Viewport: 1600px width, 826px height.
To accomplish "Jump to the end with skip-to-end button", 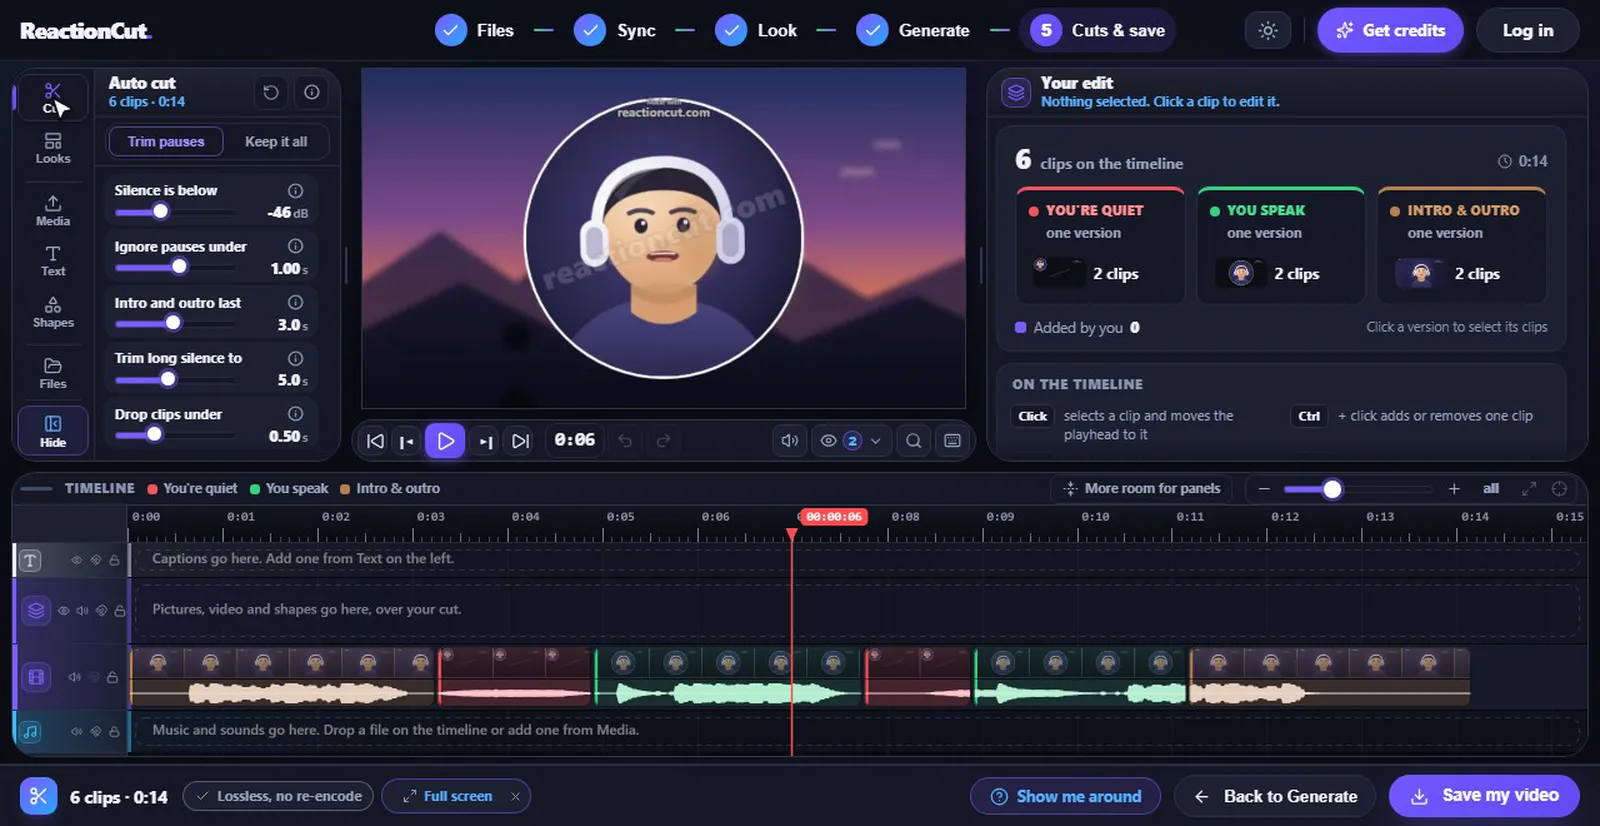I will tap(520, 441).
